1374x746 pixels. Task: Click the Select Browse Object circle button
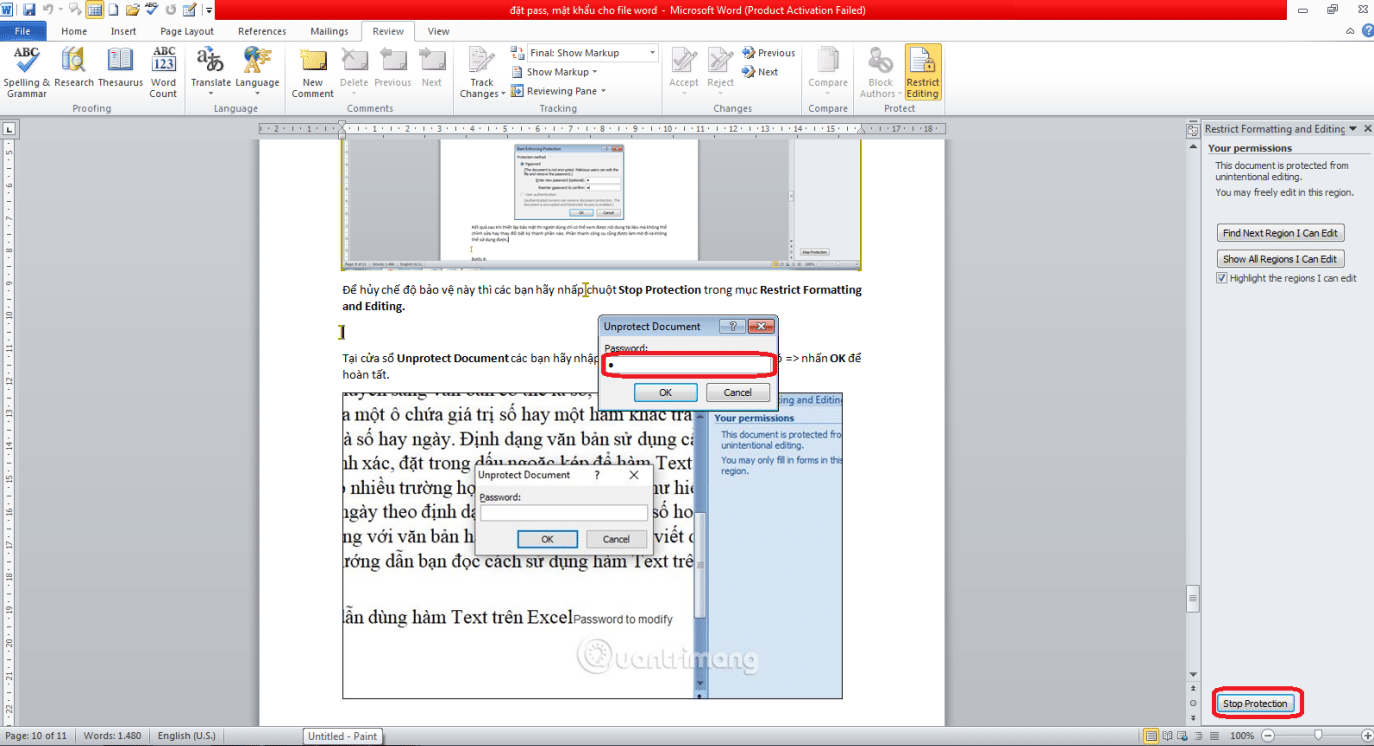(x=1192, y=703)
